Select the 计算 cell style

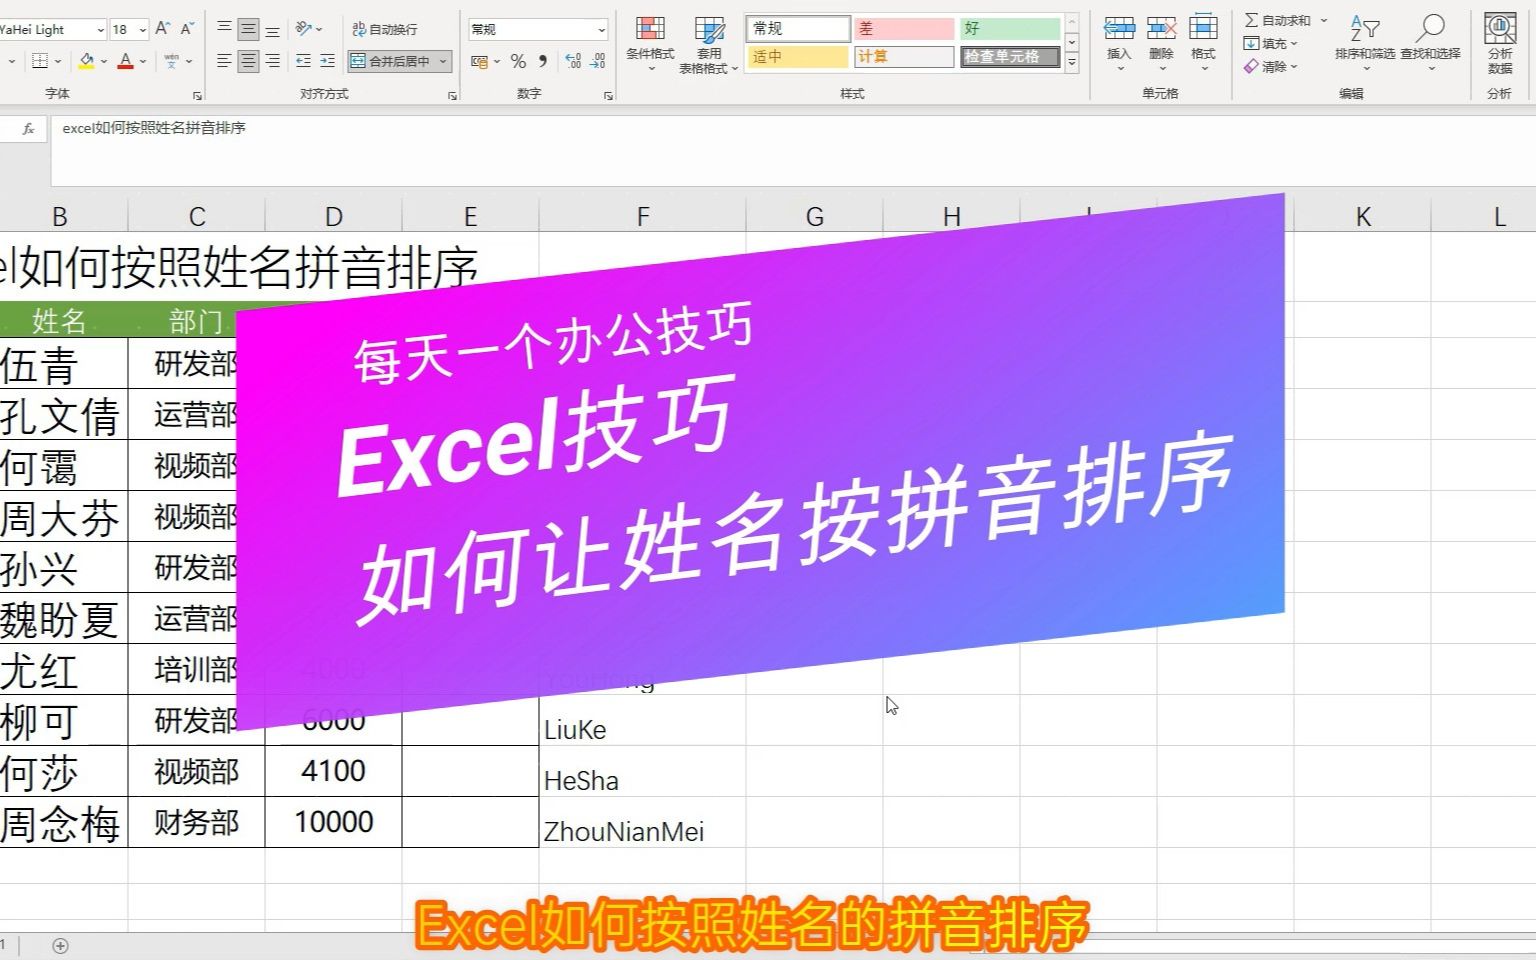[x=903, y=57]
